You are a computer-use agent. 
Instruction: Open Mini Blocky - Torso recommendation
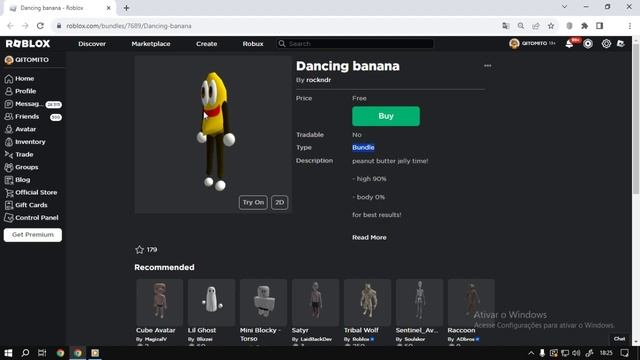click(263, 302)
